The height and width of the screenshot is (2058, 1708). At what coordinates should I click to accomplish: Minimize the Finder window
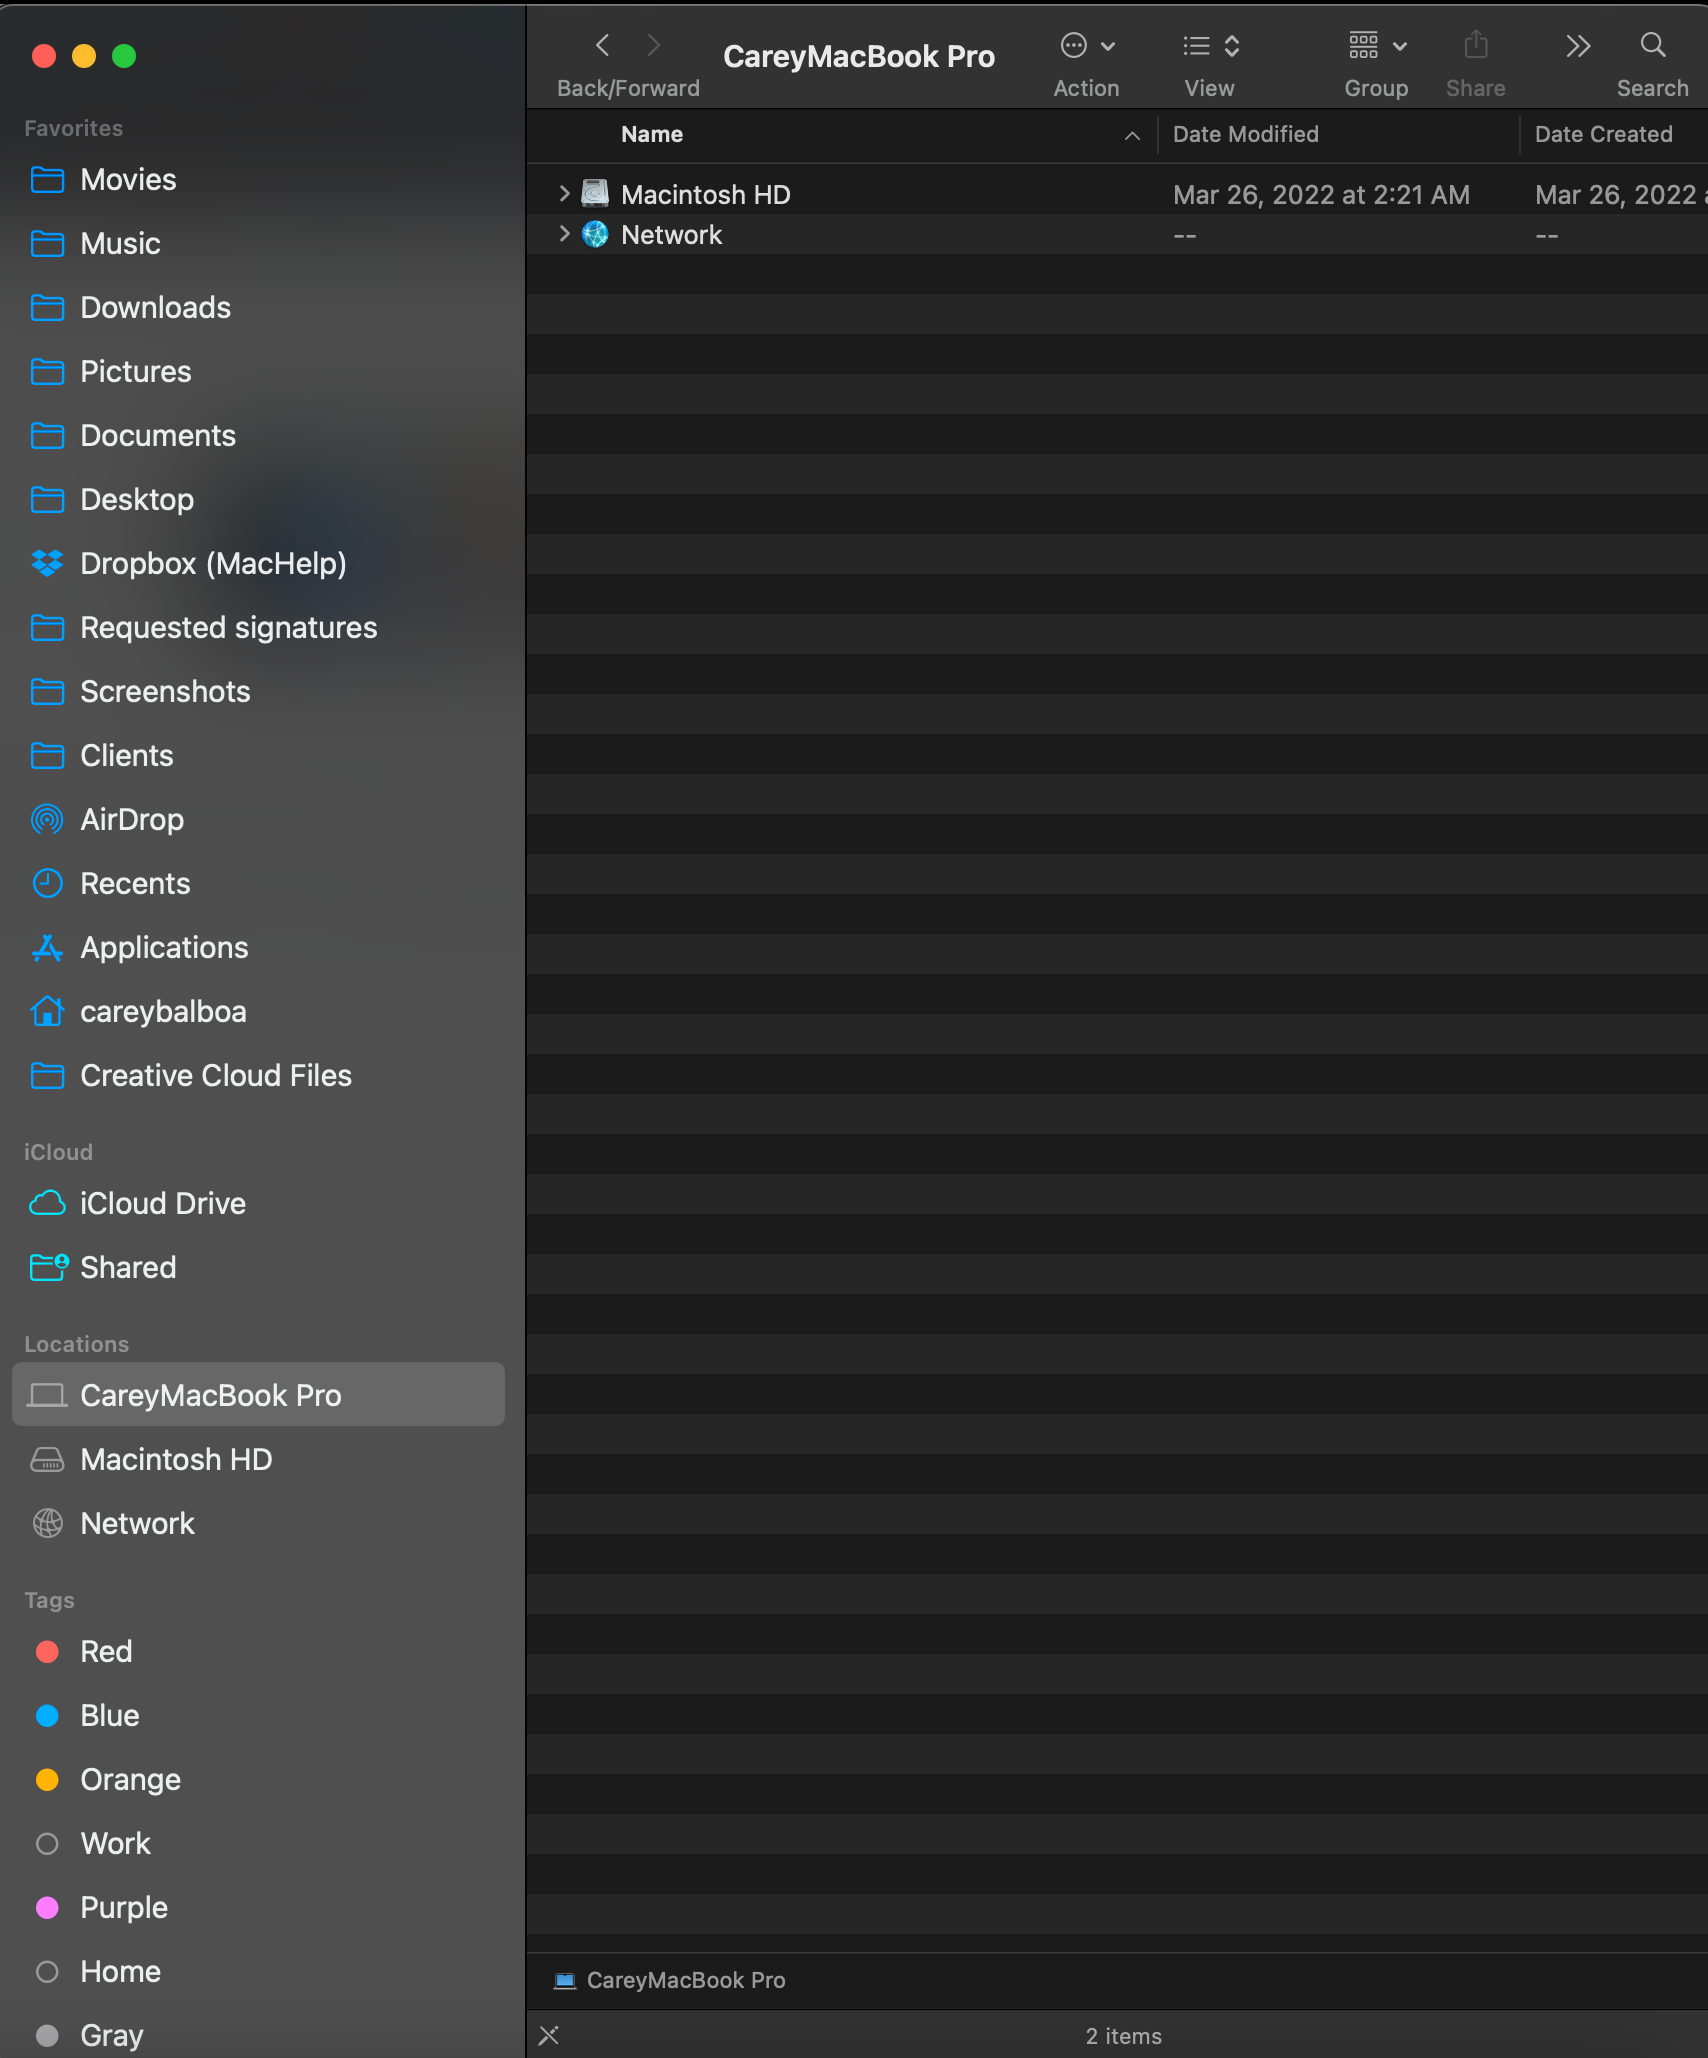tap(84, 56)
